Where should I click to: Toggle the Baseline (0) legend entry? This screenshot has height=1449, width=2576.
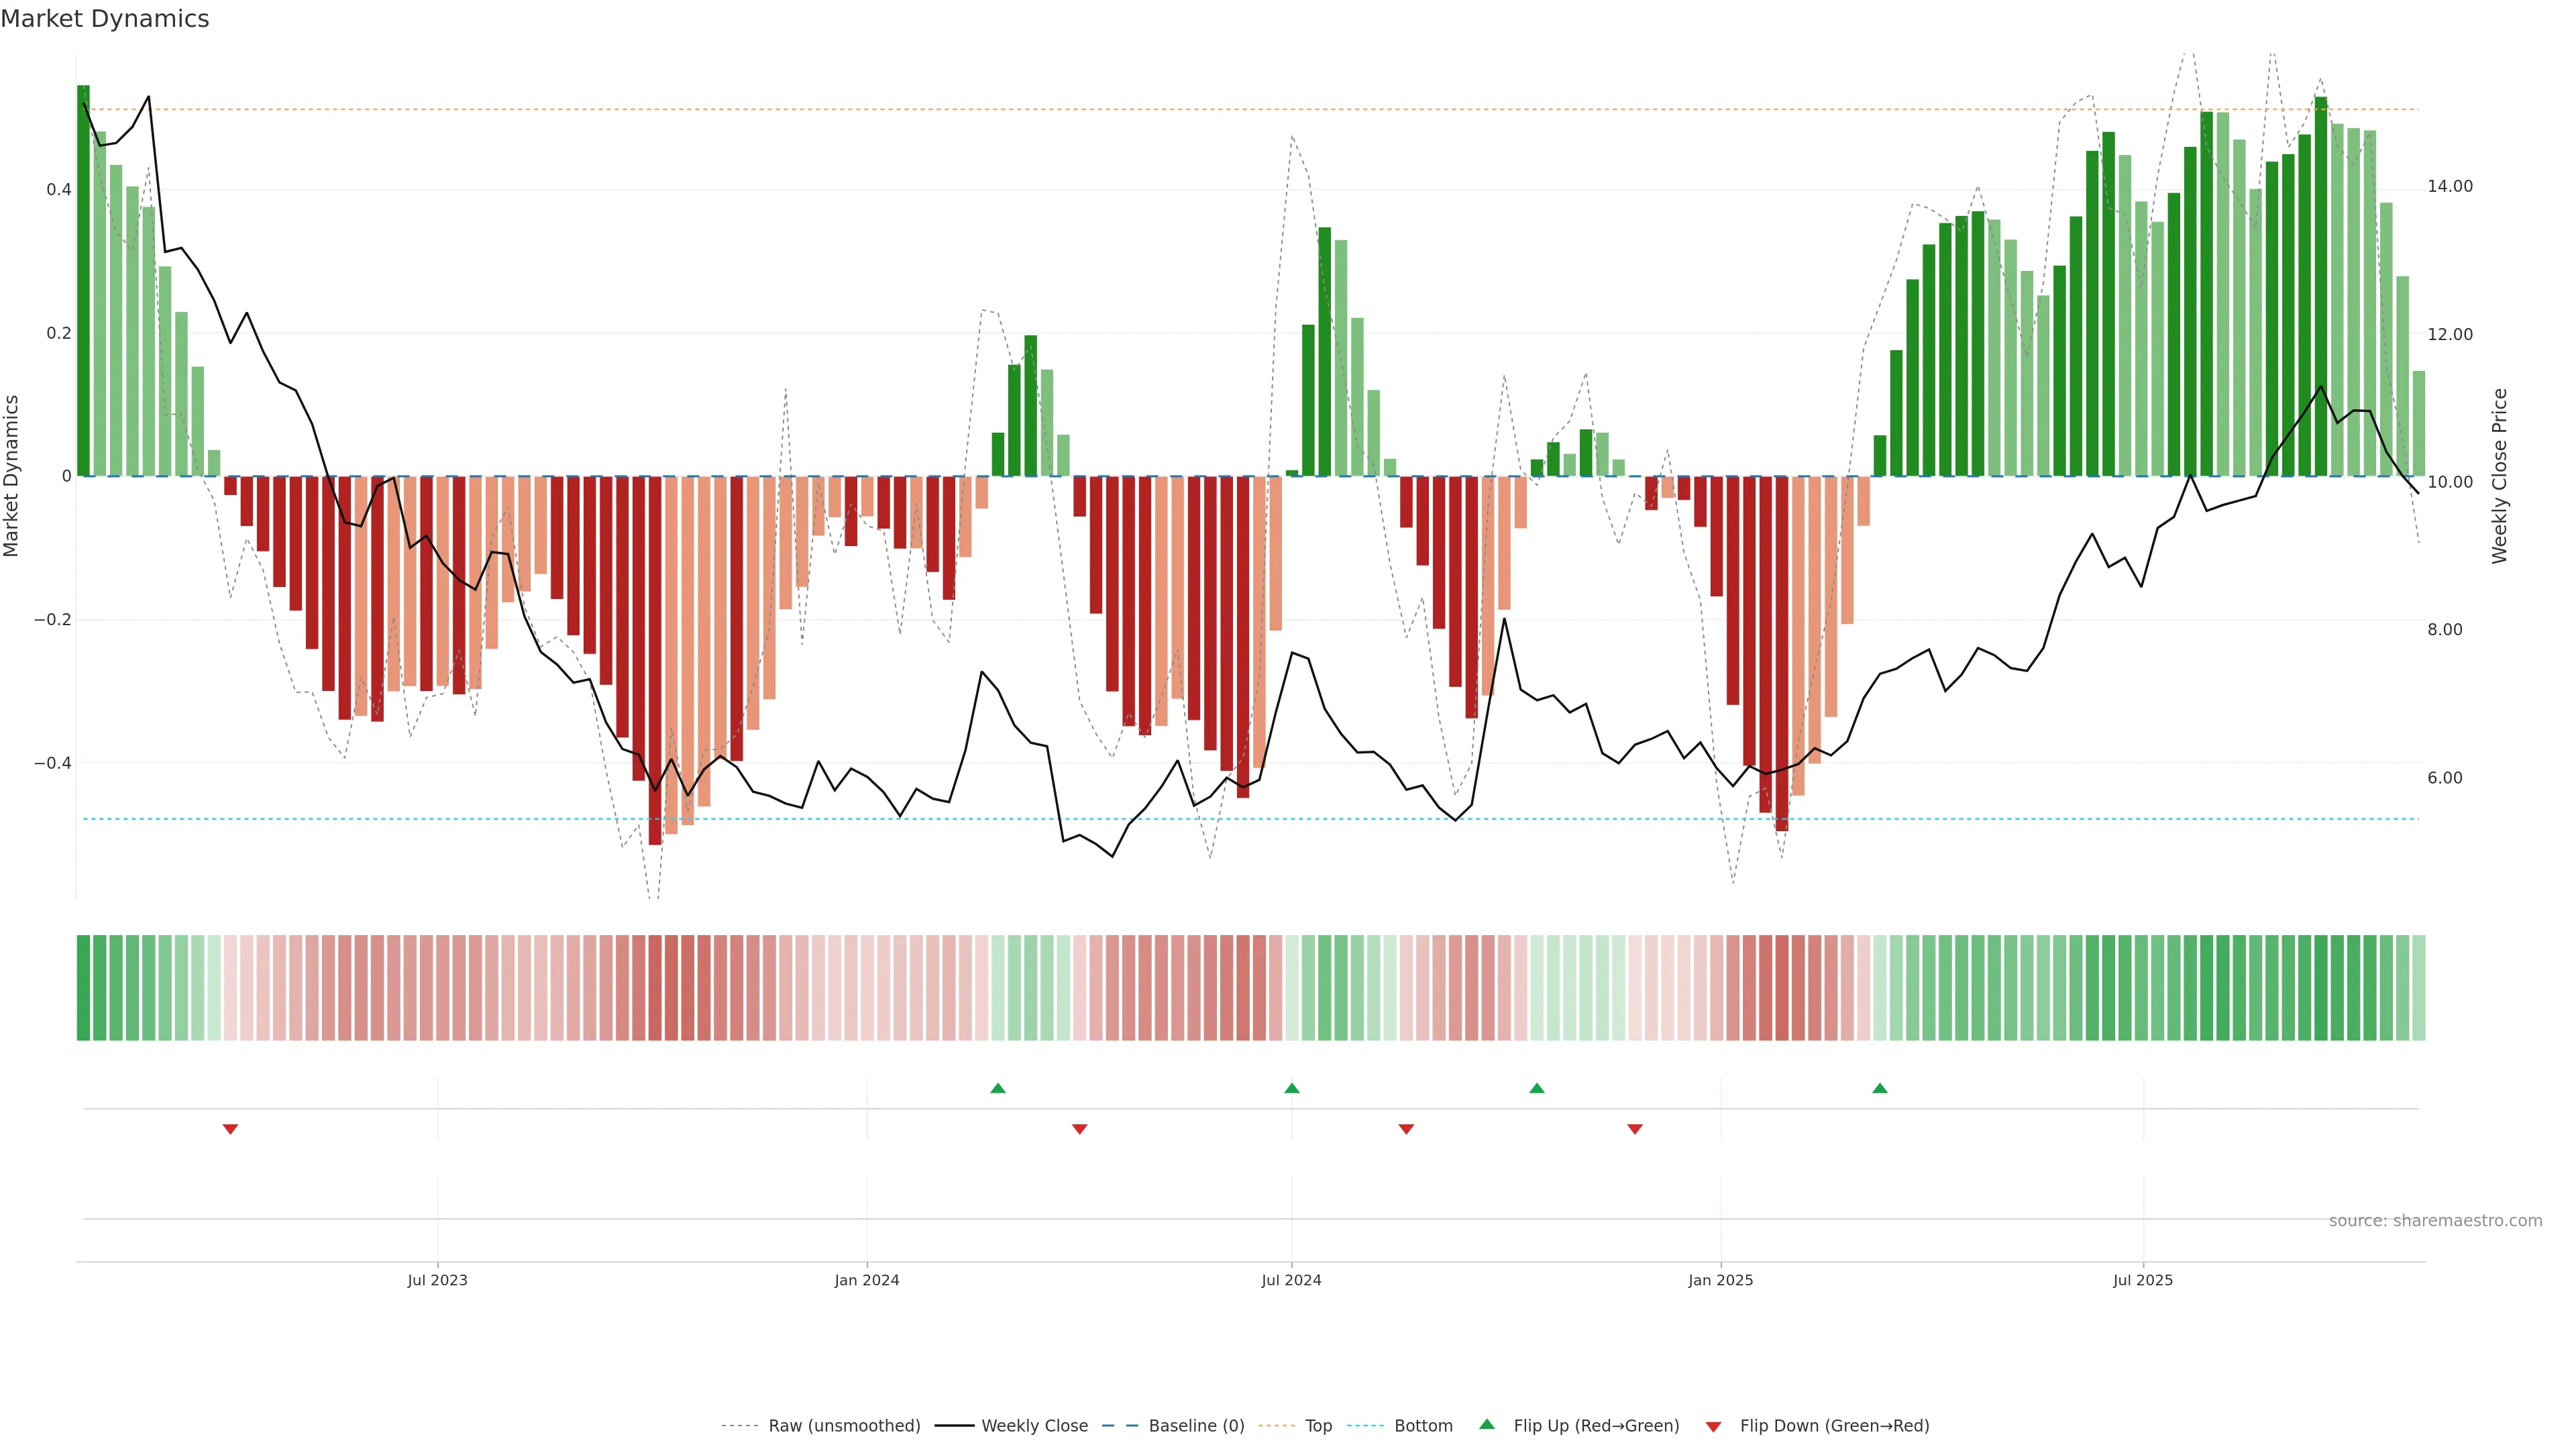1196,1426
